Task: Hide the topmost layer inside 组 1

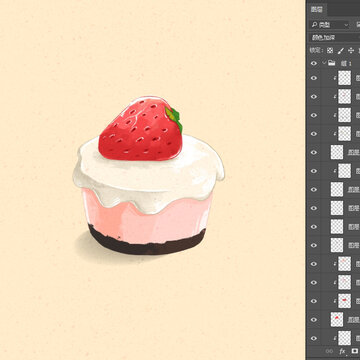Action: (314, 78)
